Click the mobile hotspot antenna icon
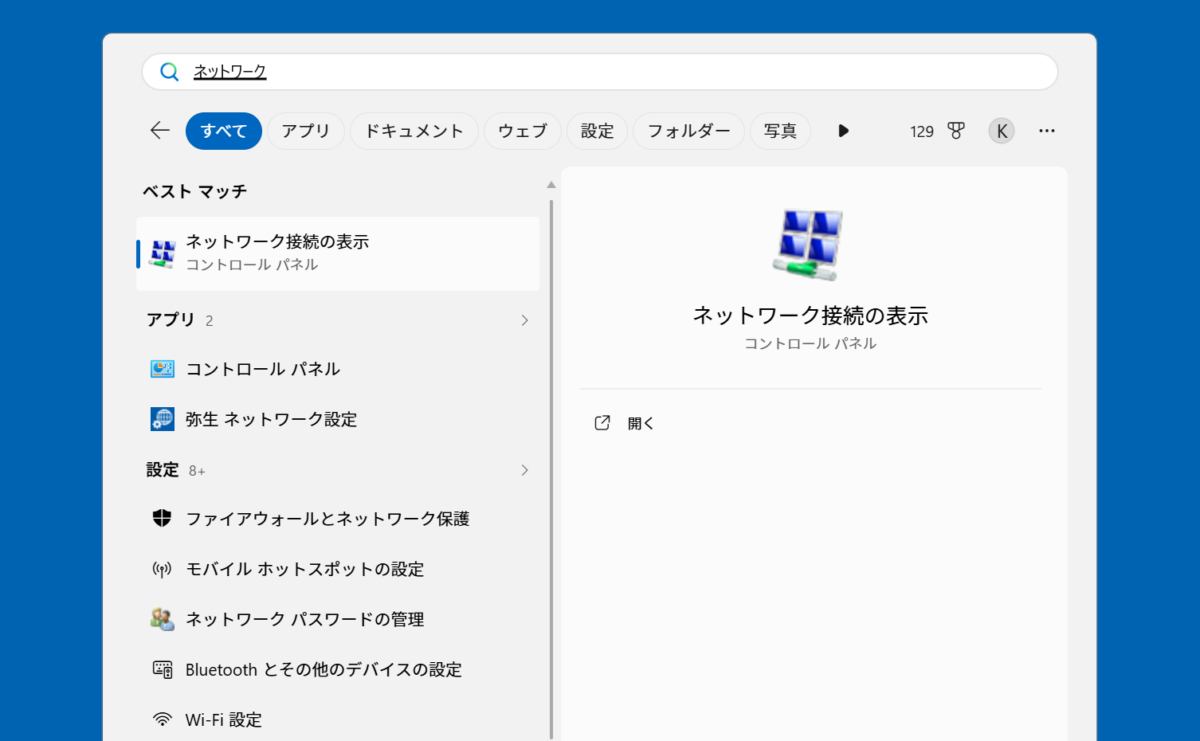The height and width of the screenshot is (741, 1200). click(x=162, y=569)
